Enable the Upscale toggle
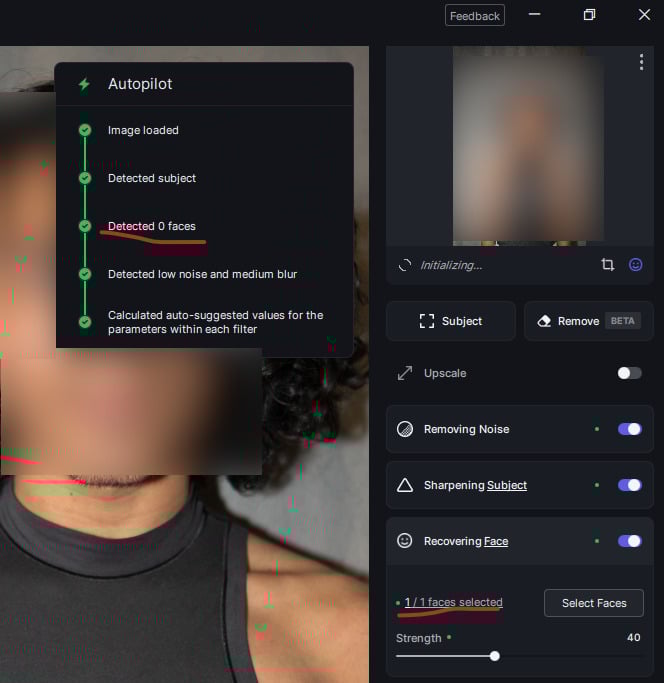Screen dimensions: 664x683 tap(629, 373)
